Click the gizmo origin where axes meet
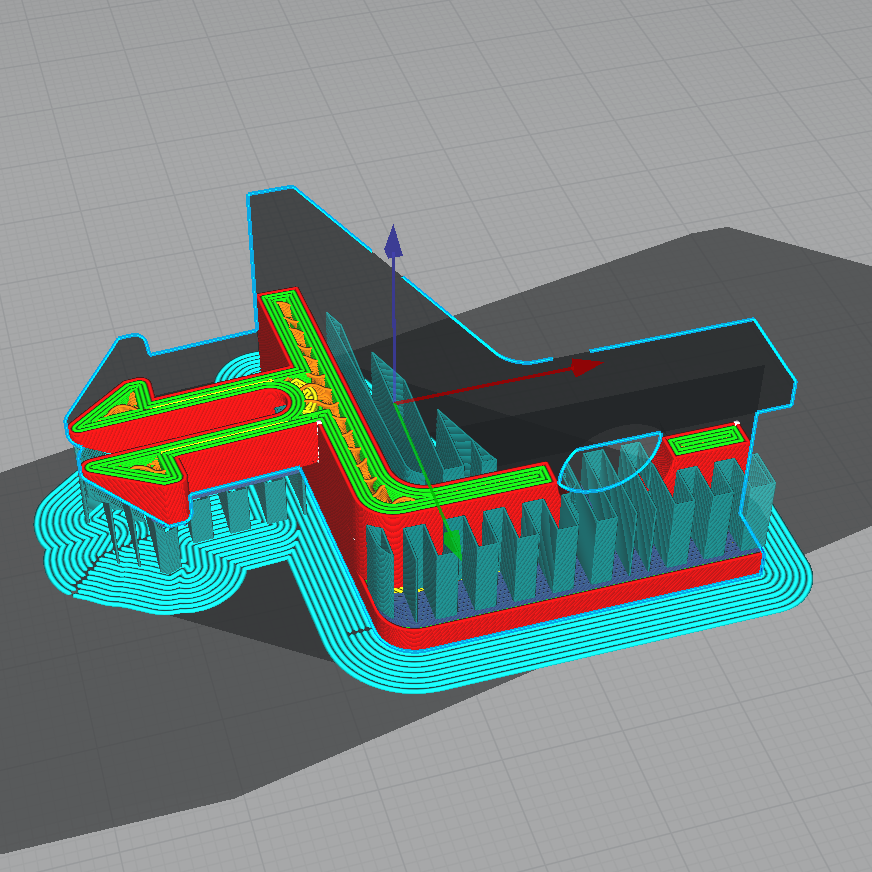 tap(395, 403)
